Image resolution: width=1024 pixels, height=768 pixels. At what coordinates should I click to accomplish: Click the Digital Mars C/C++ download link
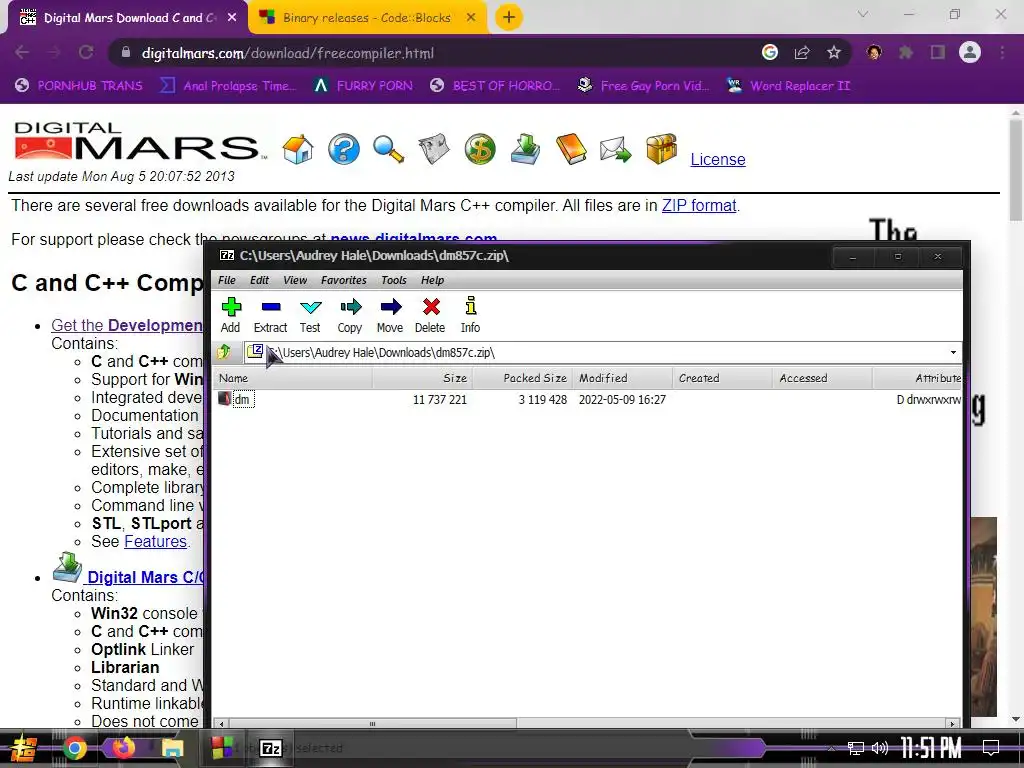(145, 577)
